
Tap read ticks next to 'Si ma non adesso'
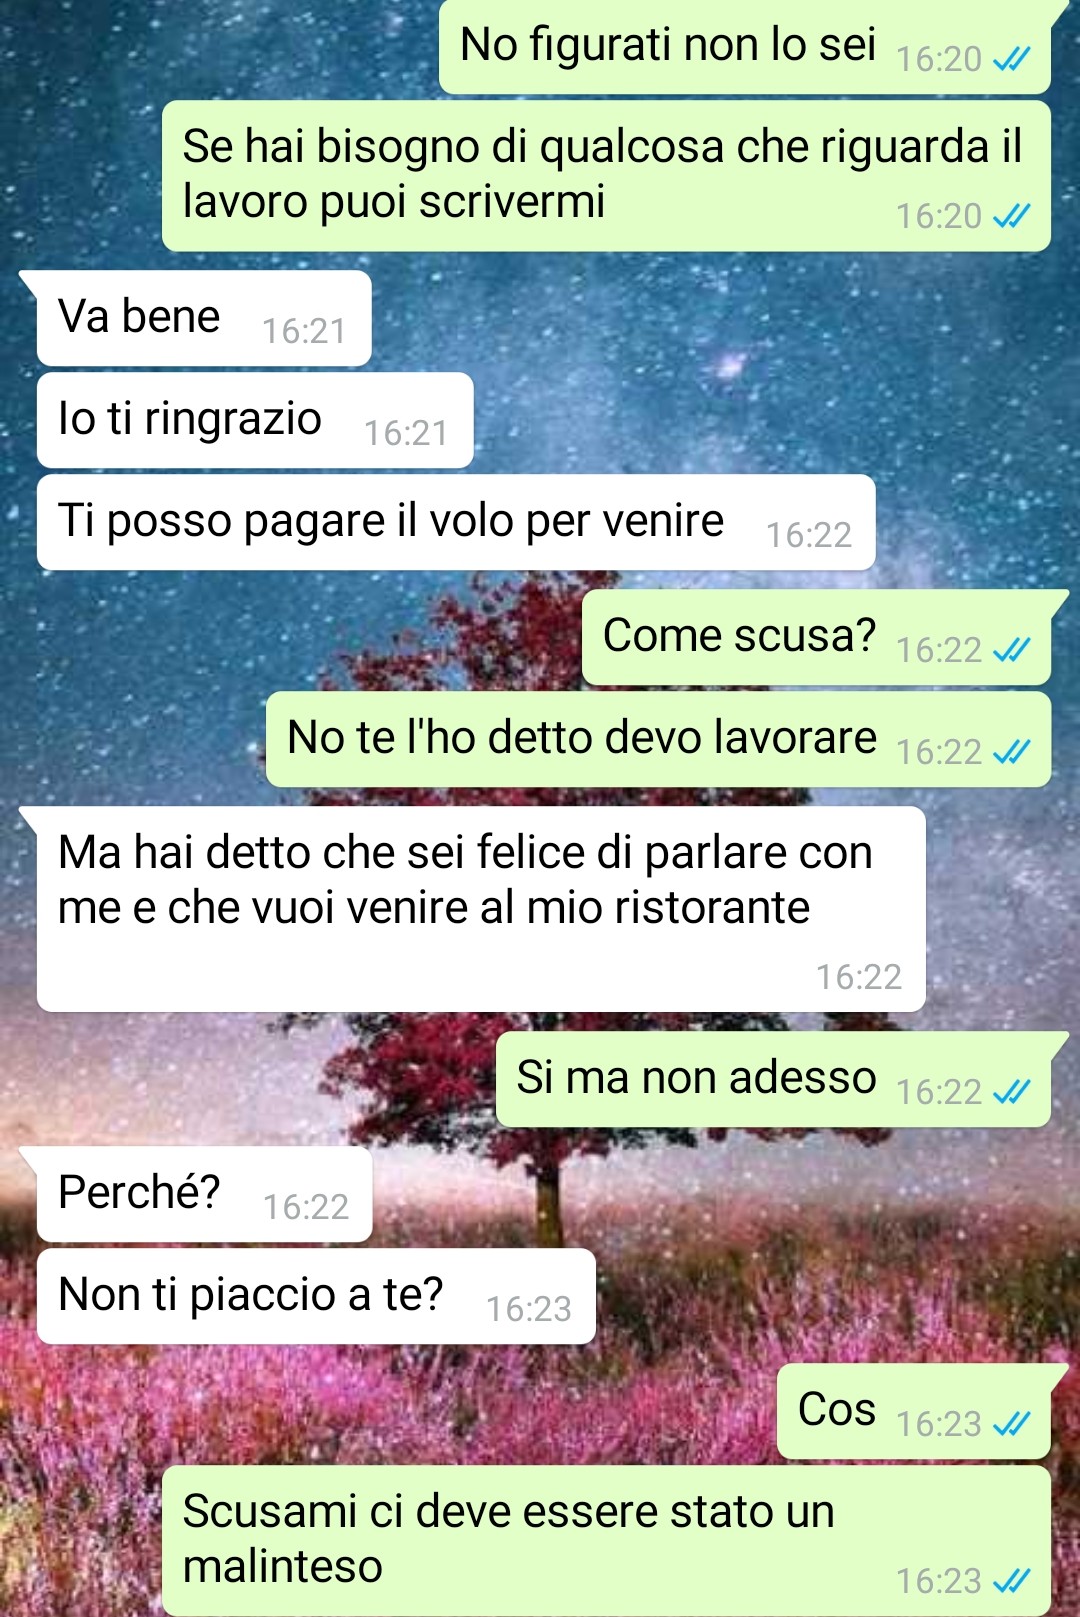[1011, 1092]
